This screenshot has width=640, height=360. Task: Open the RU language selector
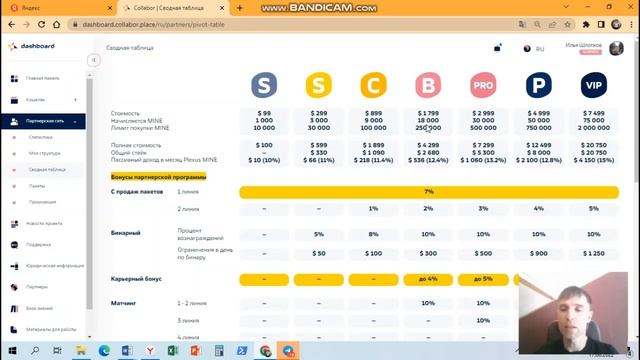[x=533, y=49]
